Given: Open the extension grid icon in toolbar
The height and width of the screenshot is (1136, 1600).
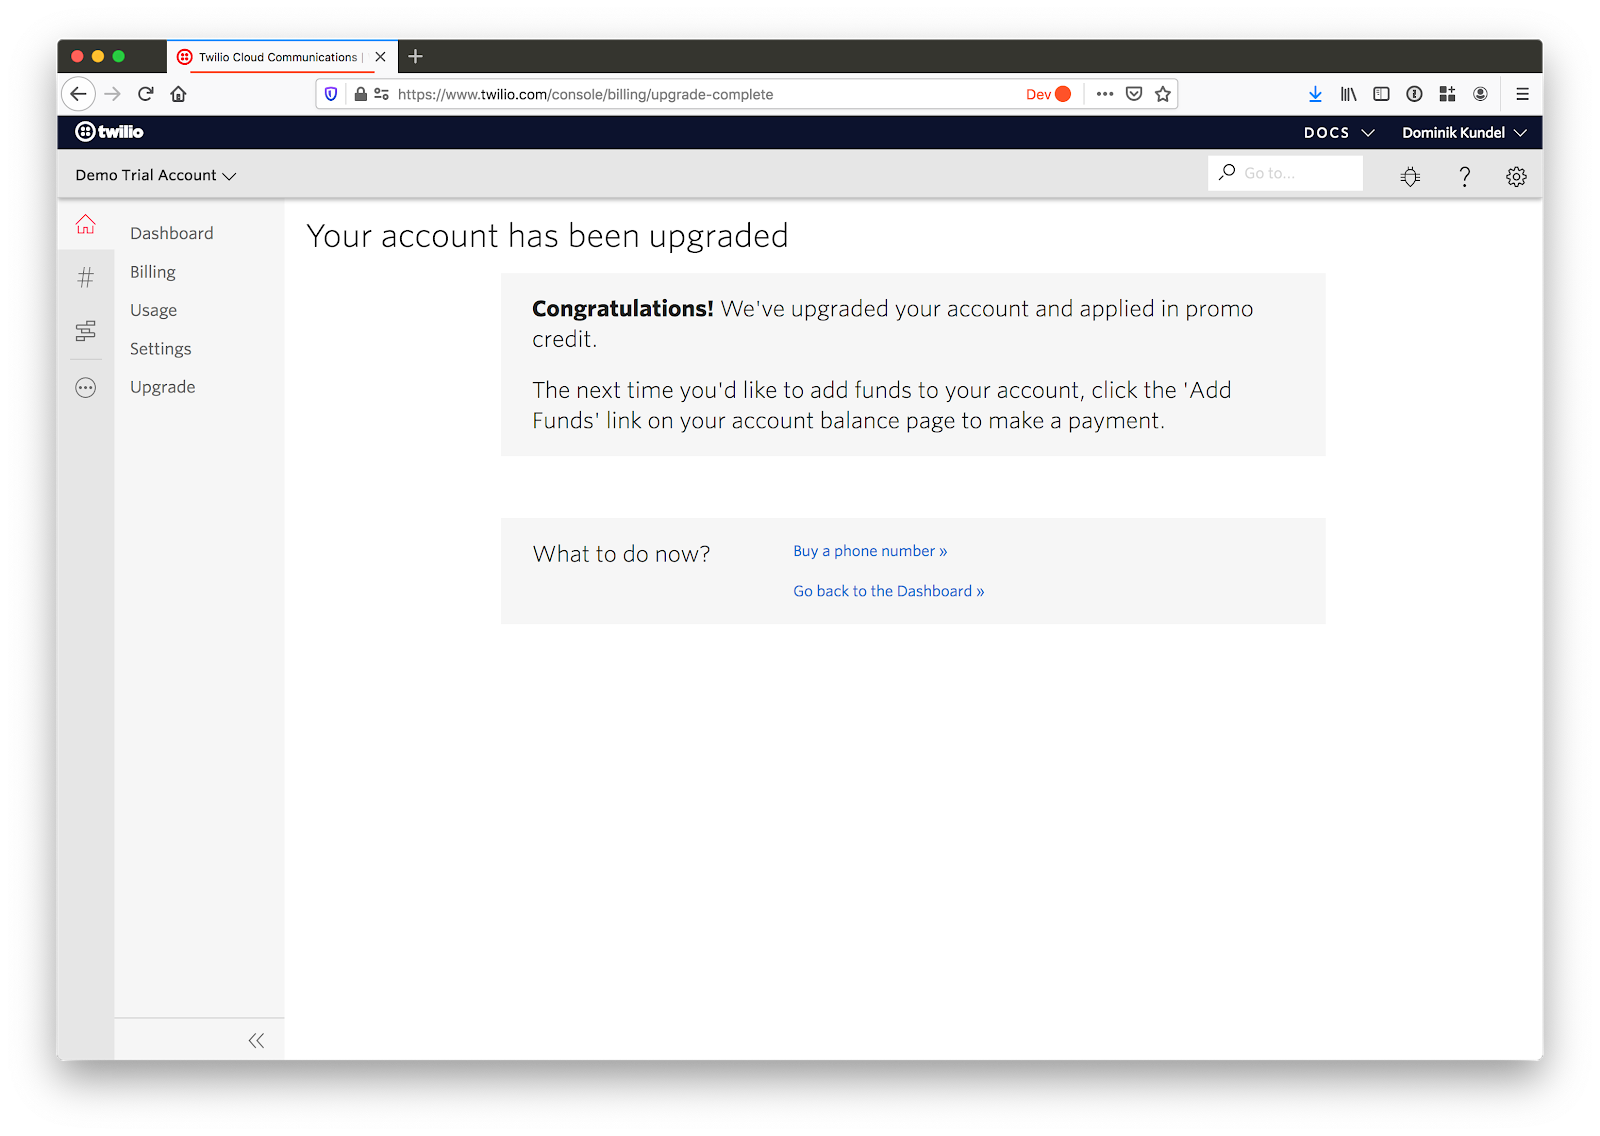Looking at the screenshot, I should (x=1447, y=94).
